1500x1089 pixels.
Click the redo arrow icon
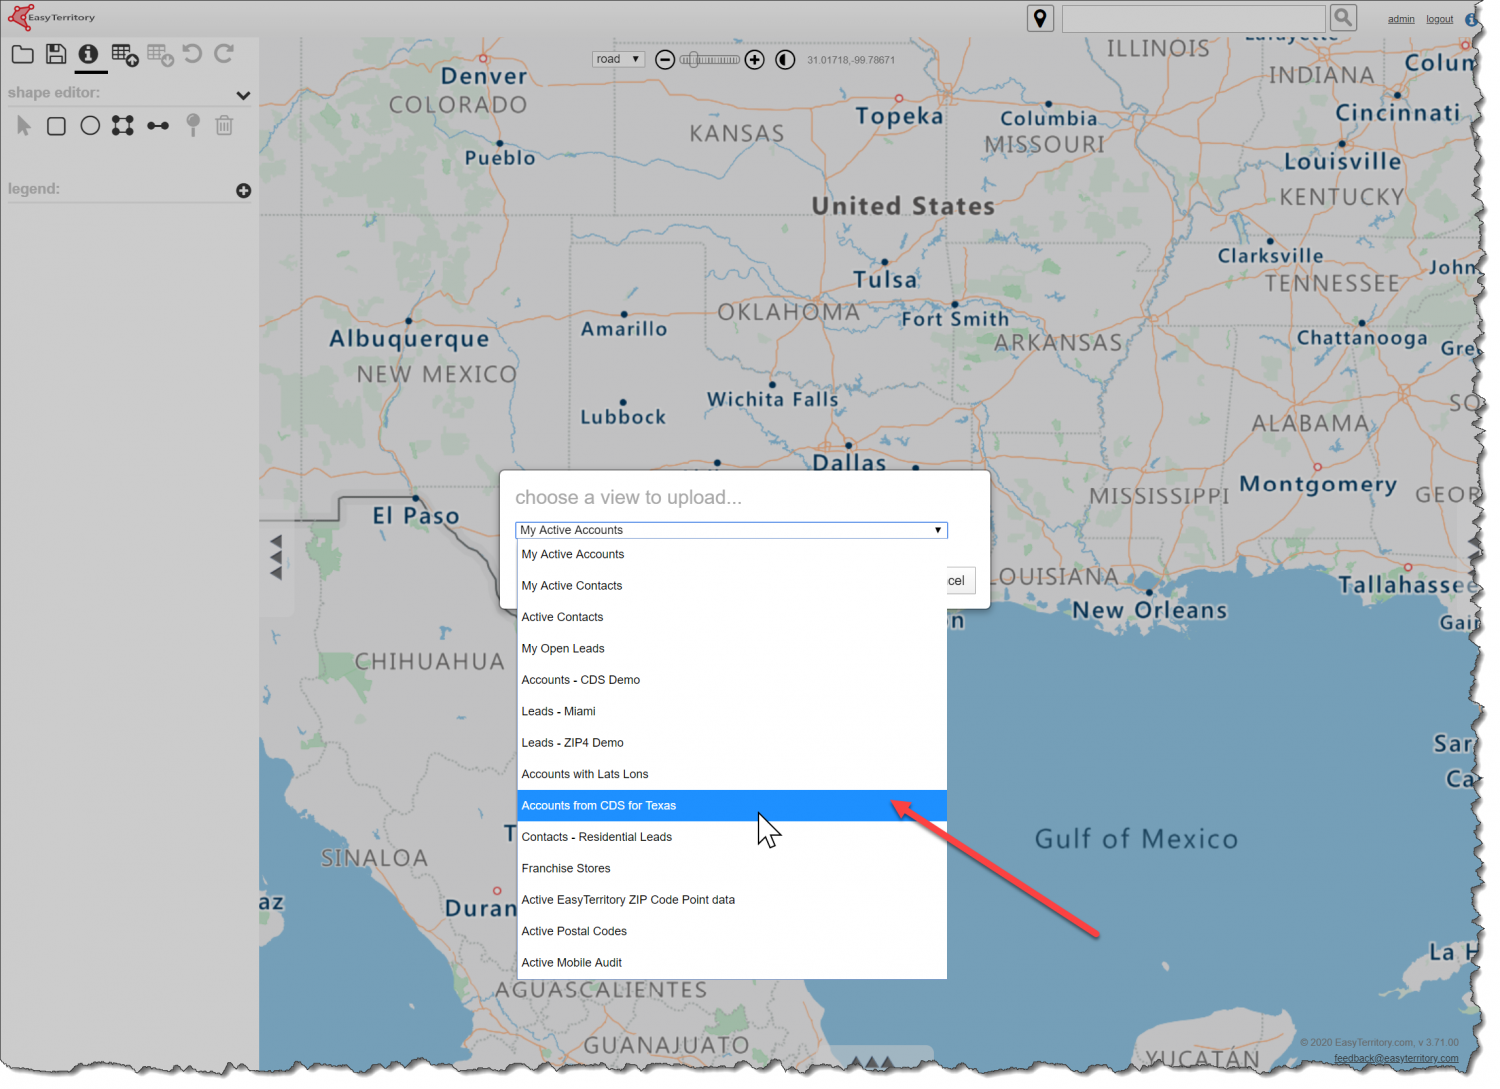pos(224,54)
